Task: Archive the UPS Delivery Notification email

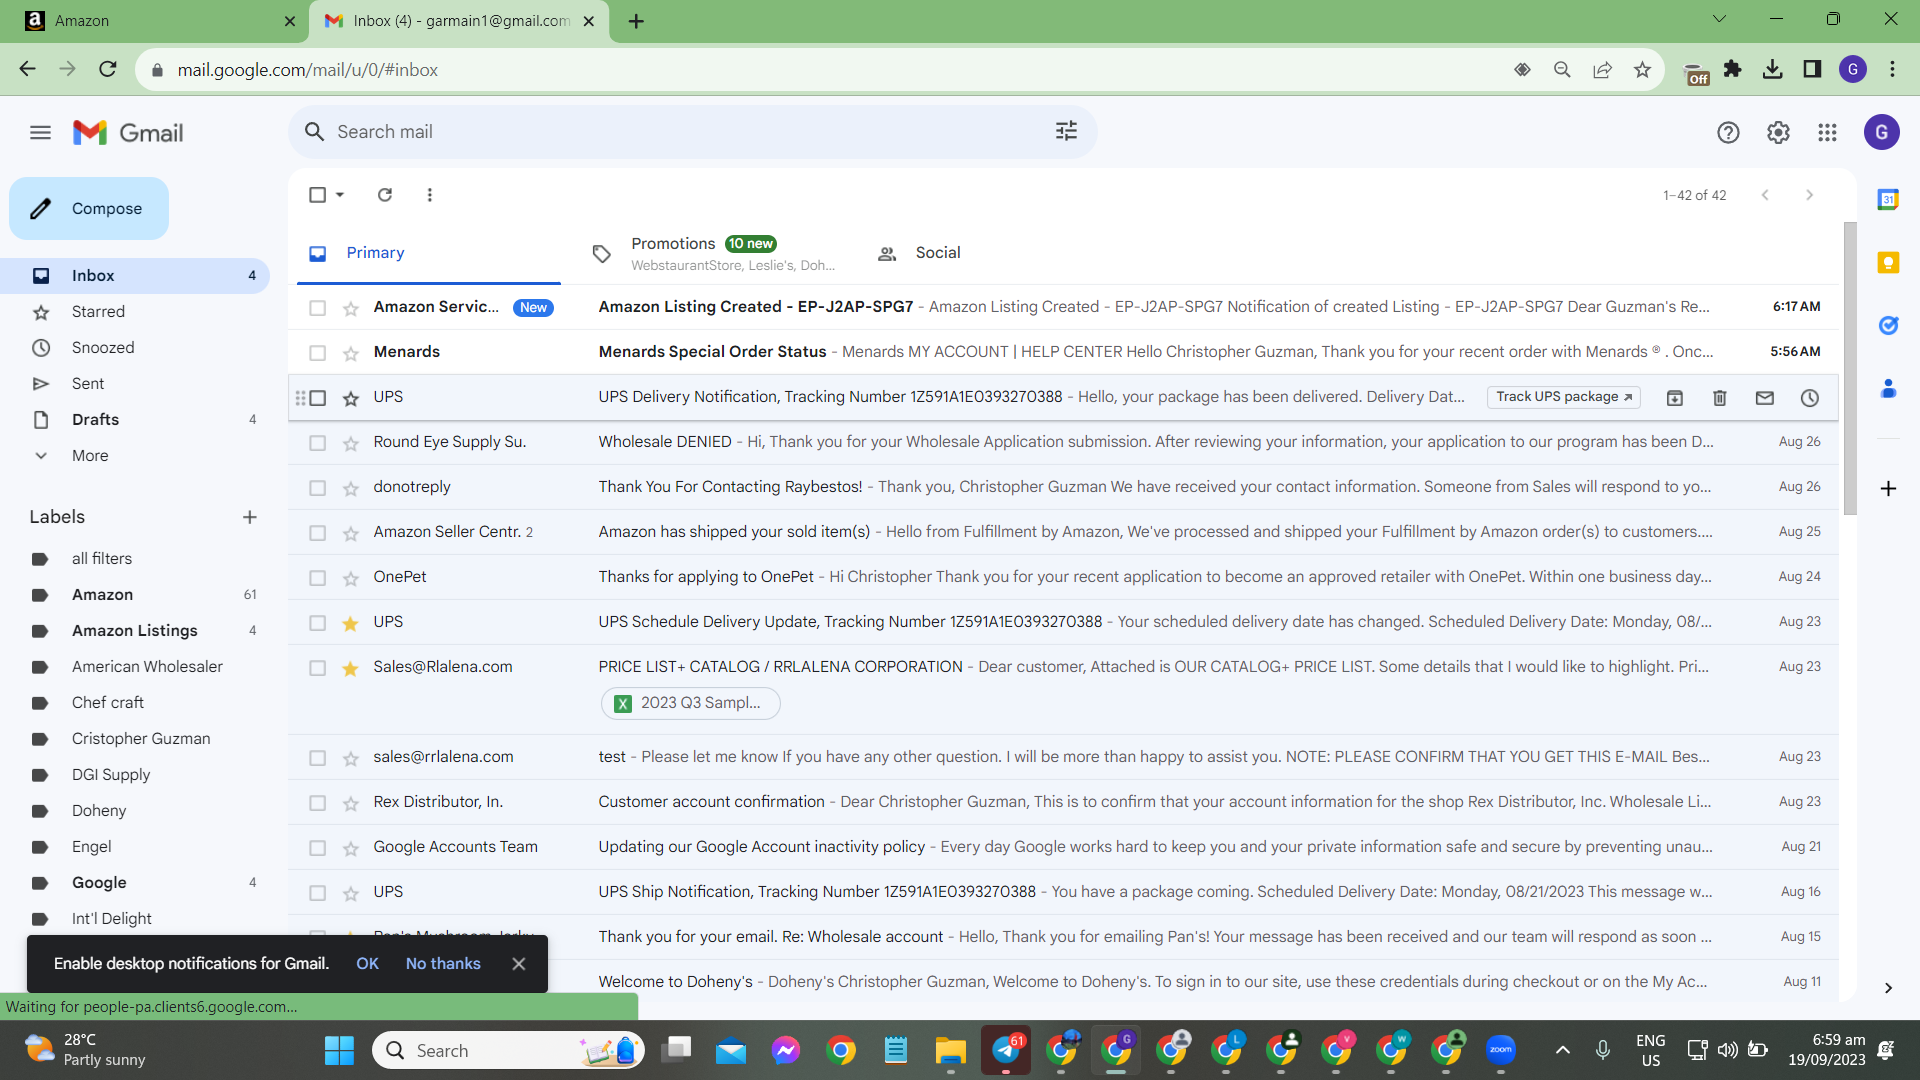Action: click(x=1675, y=398)
